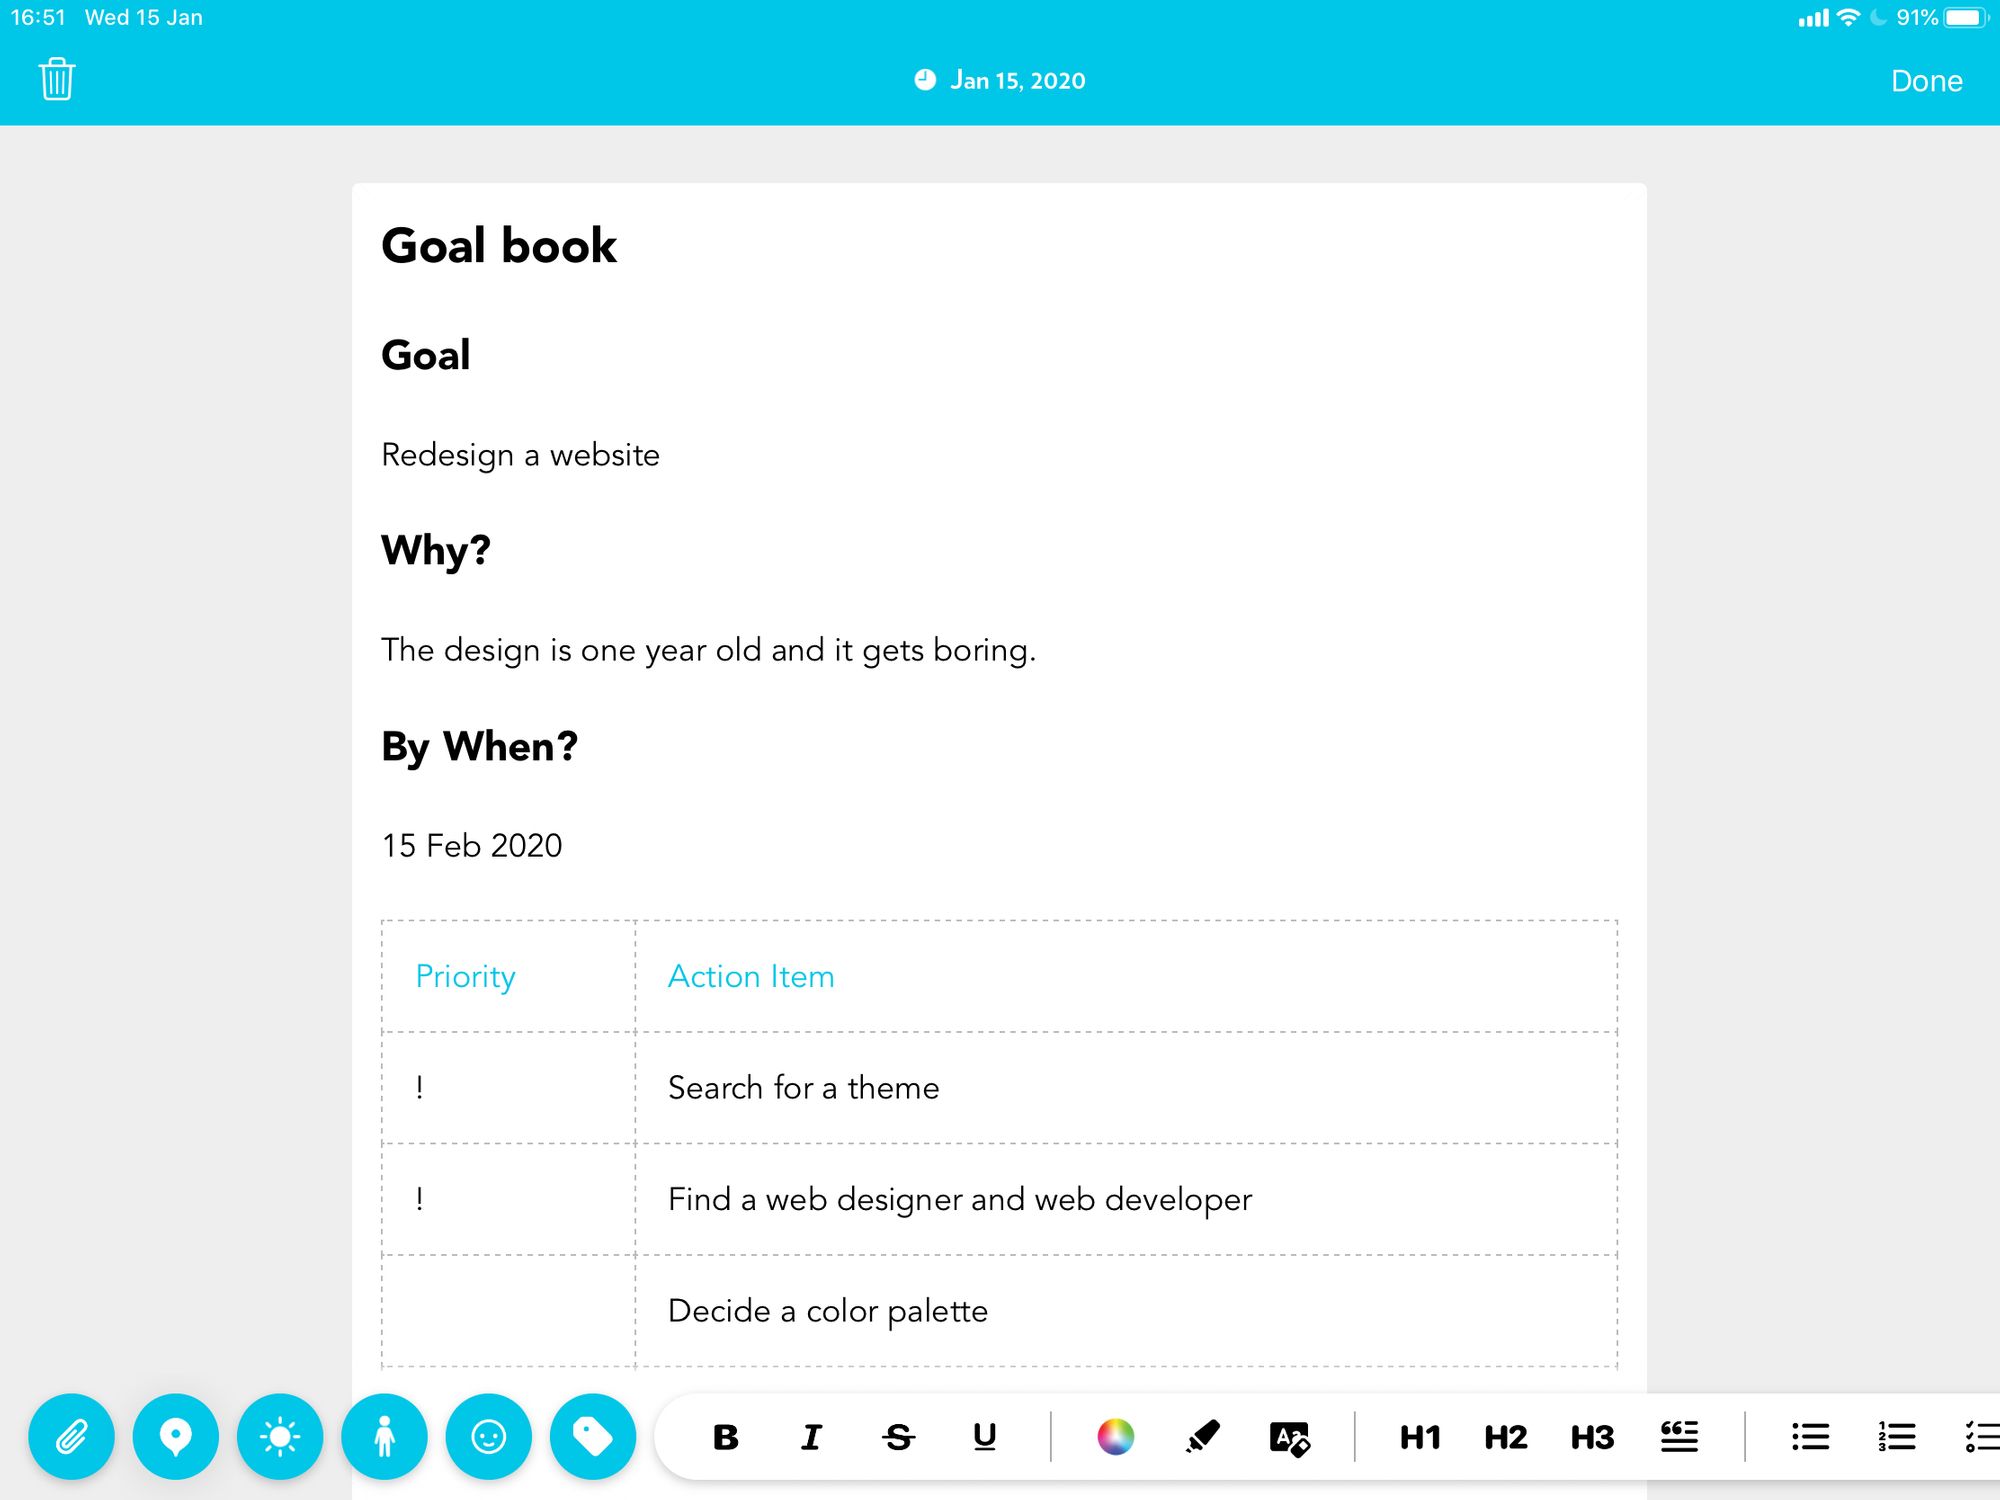Open the emoji picker toolbar button
Screen dimensions: 2000x1500
click(488, 1435)
